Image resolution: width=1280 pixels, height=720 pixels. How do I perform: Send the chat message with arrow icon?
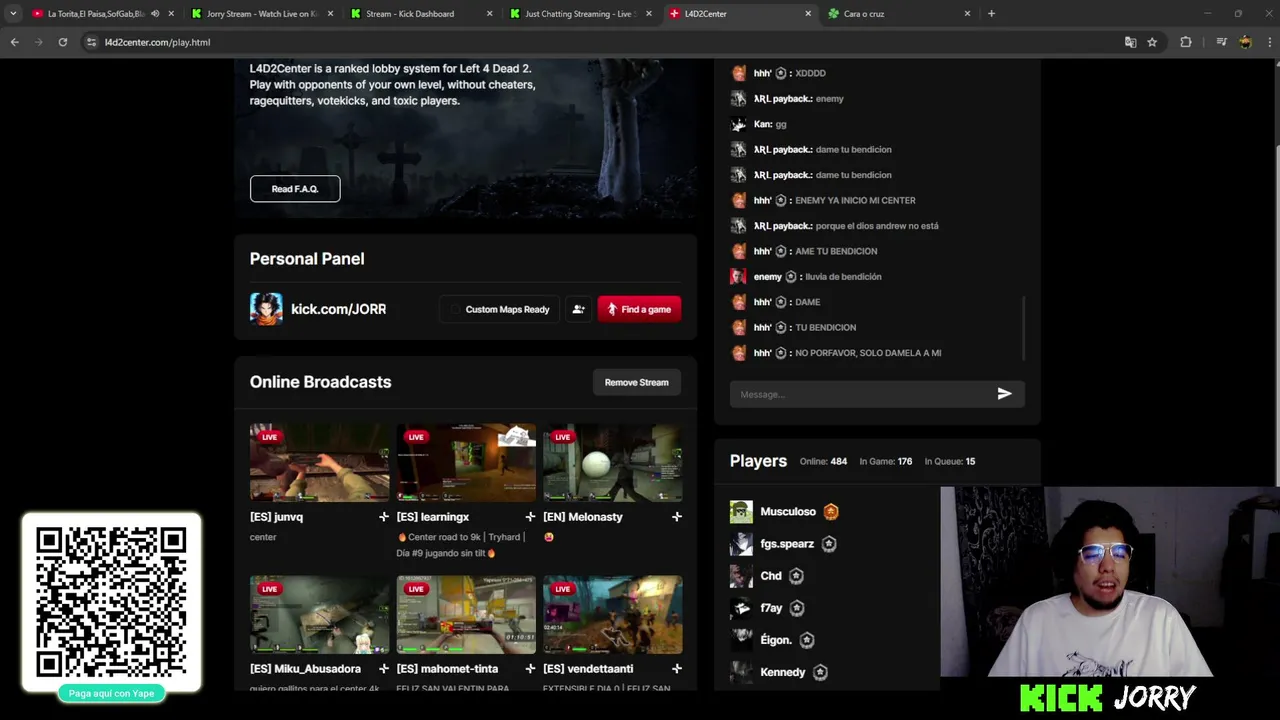(x=1004, y=394)
